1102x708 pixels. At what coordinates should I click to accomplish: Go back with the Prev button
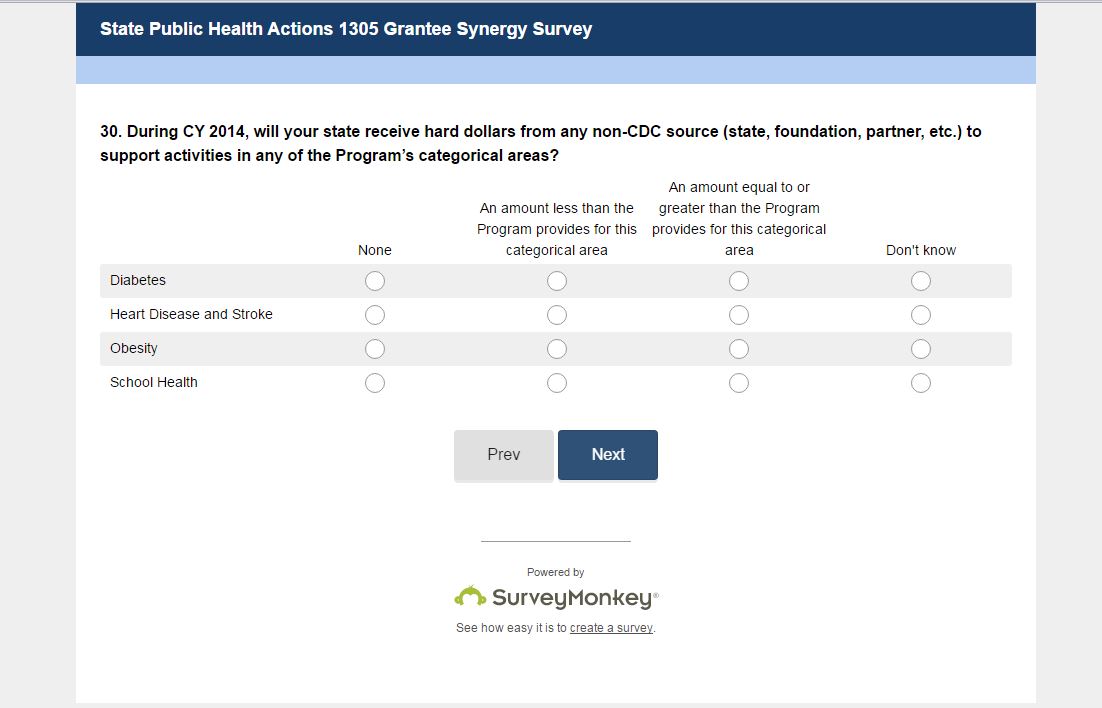click(x=504, y=455)
